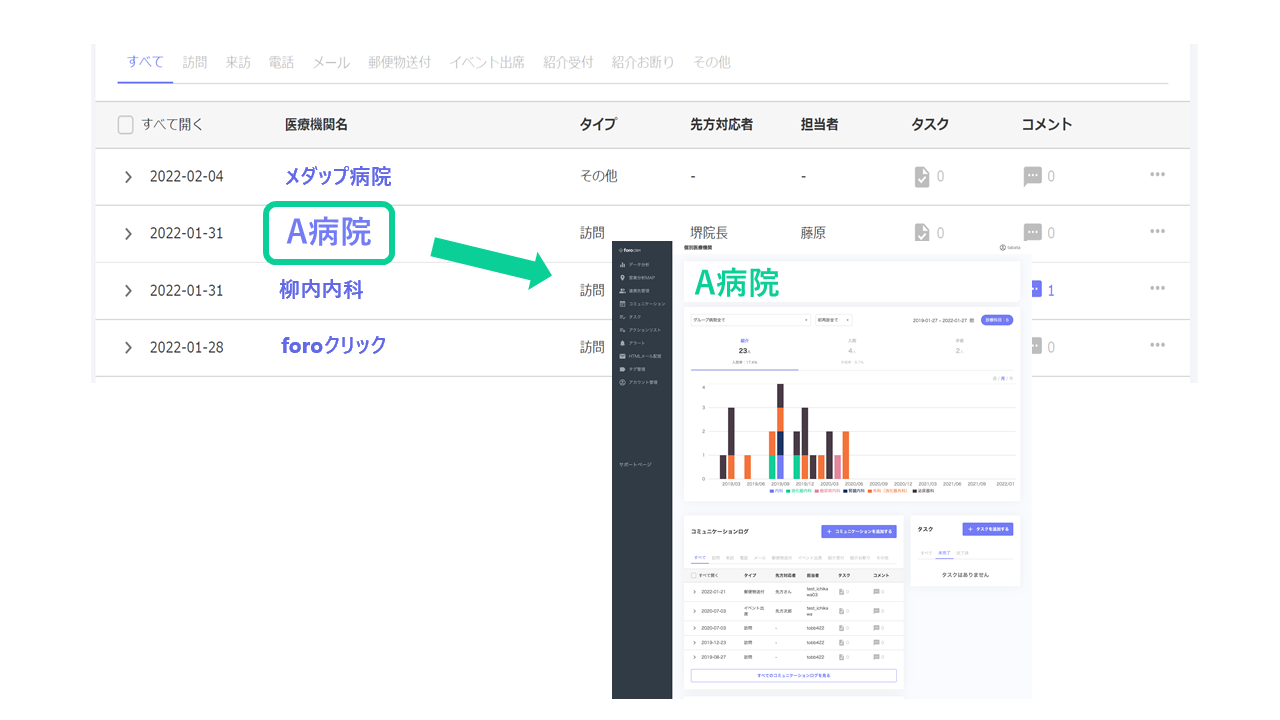The image size is (1280, 720).
Task: Open more options for foroクリック row
Action: coord(1157,346)
